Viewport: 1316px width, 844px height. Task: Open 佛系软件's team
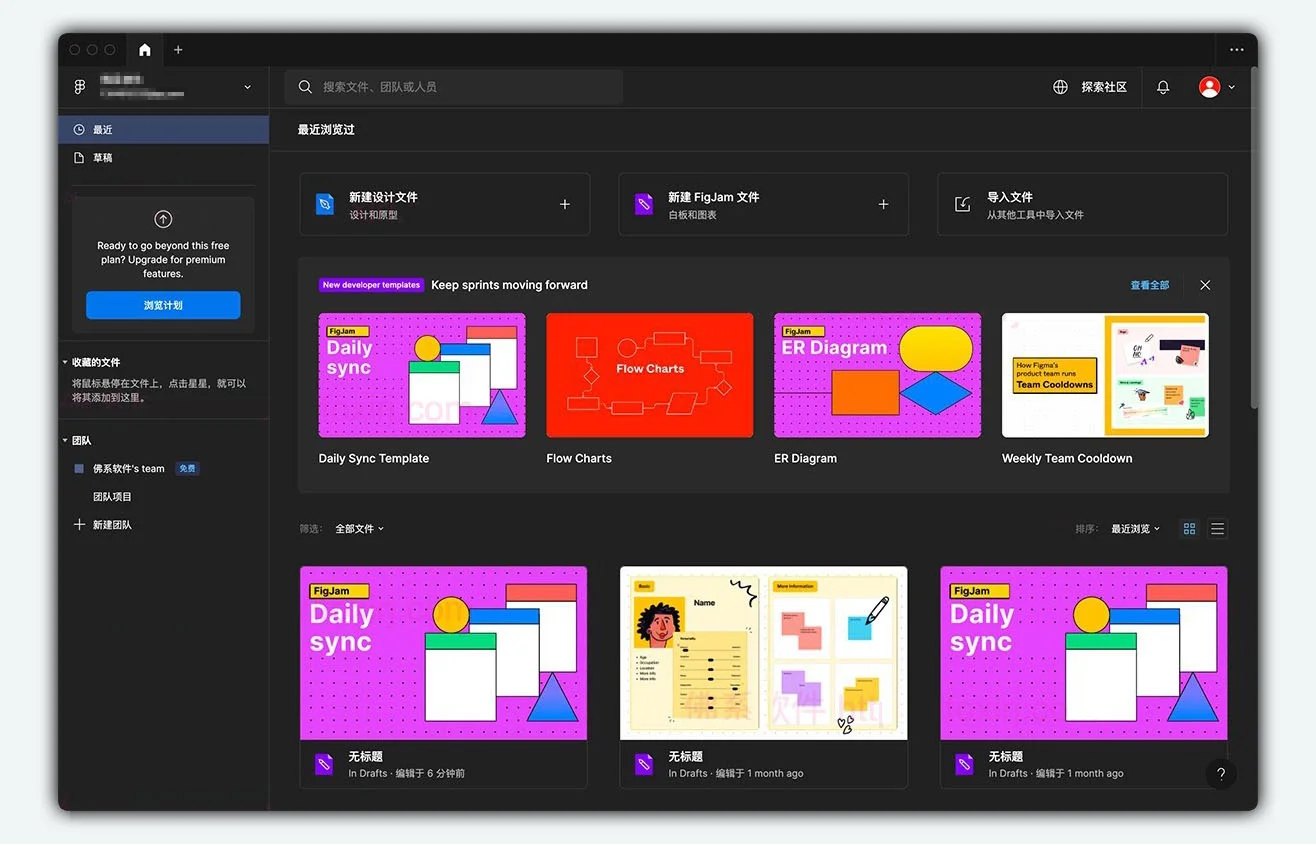point(129,468)
